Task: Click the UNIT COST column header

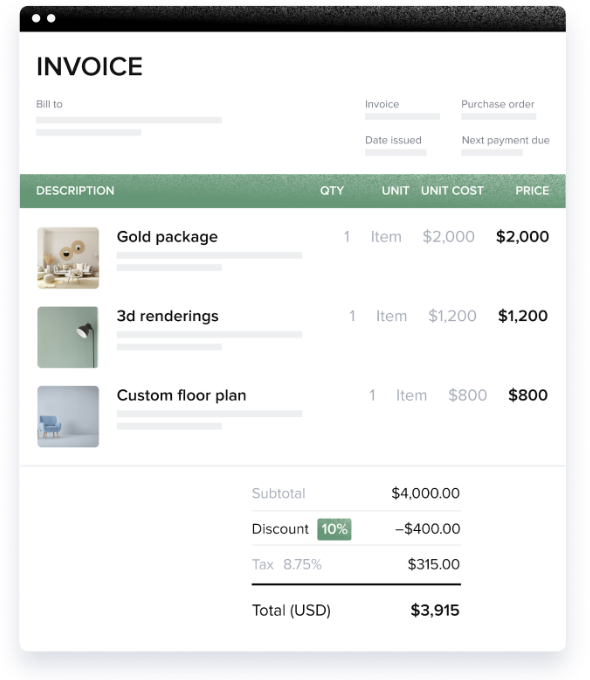Action: point(452,191)
